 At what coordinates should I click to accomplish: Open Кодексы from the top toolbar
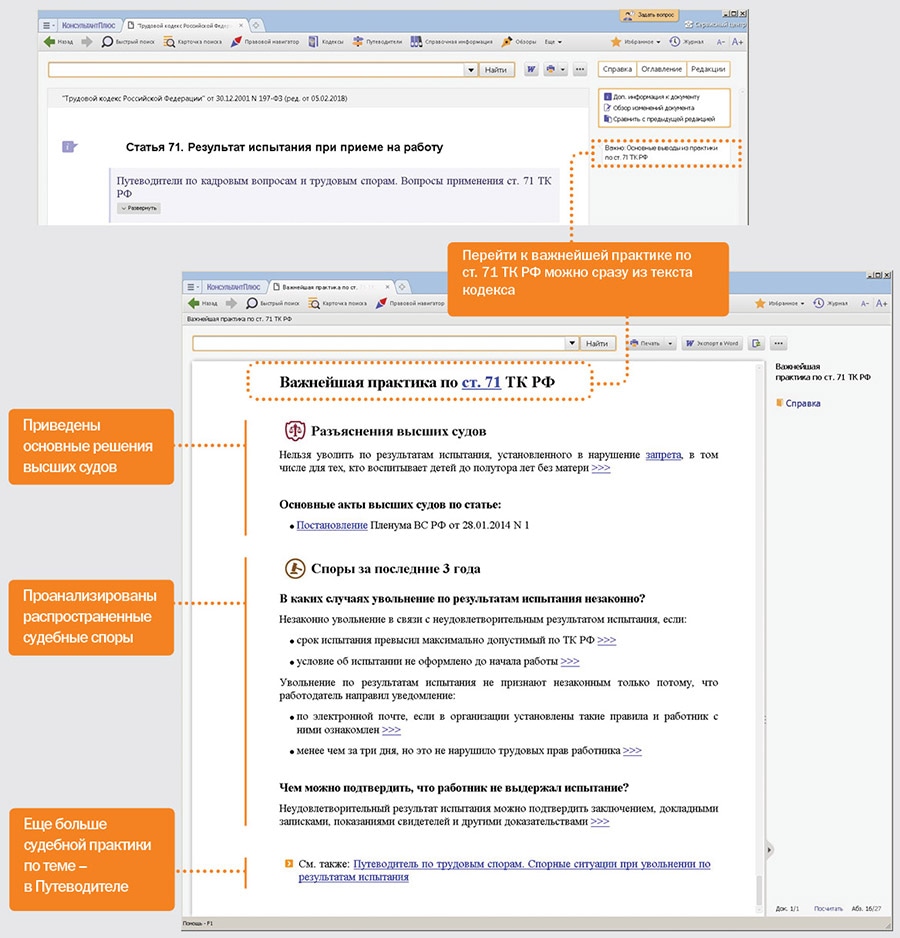click(326, 42)
